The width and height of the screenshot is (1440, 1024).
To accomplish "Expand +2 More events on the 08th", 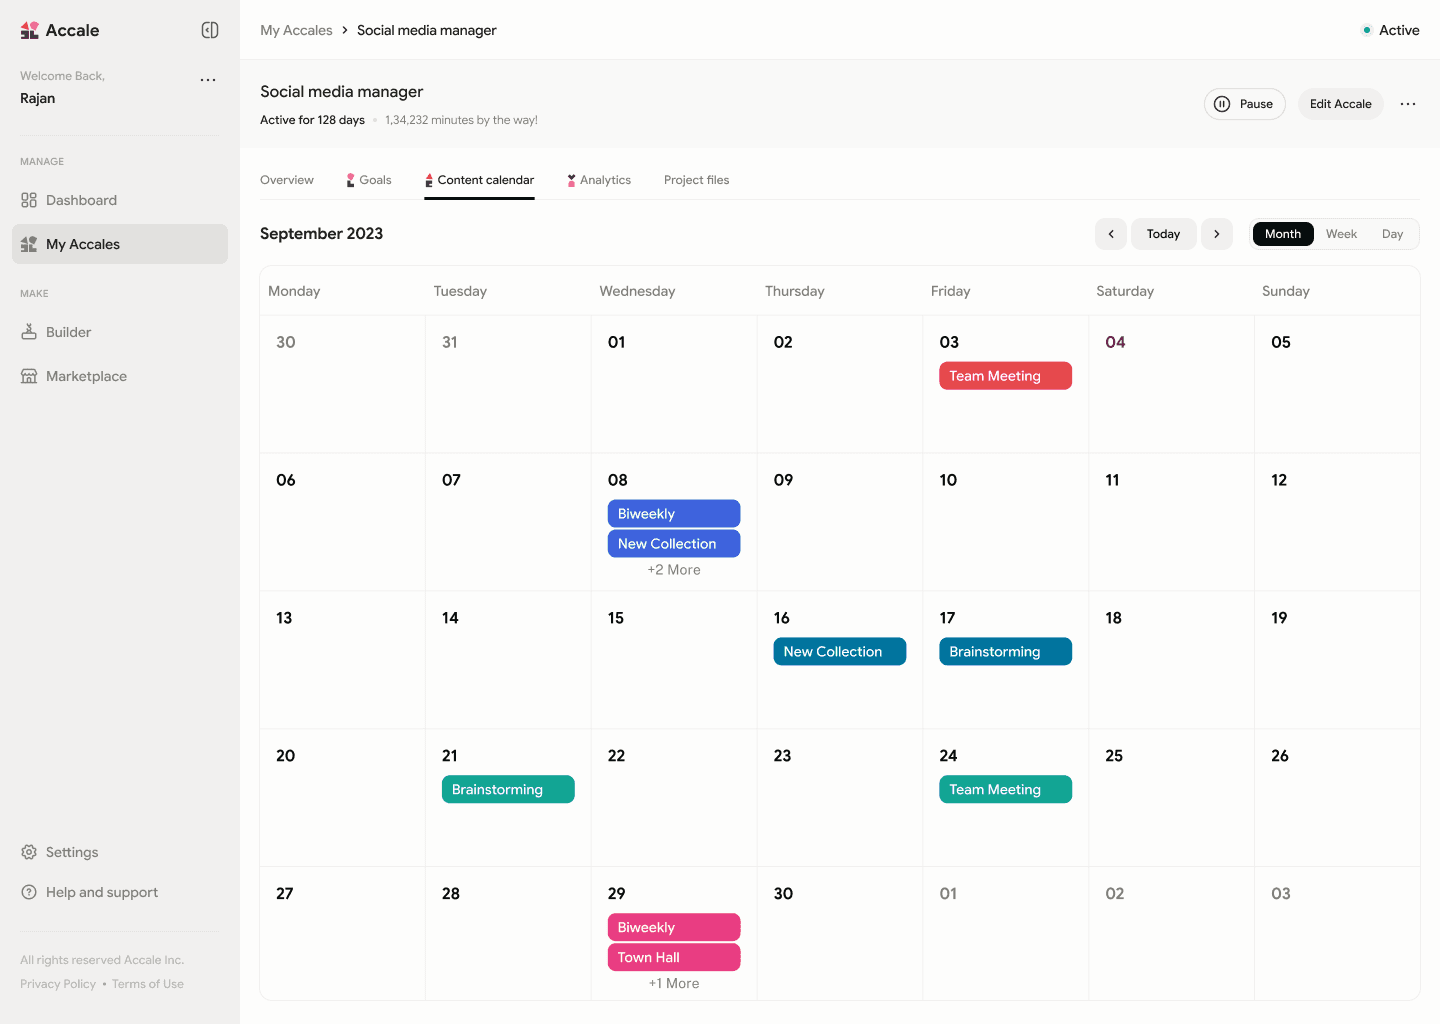I will (x=674, y=570).
